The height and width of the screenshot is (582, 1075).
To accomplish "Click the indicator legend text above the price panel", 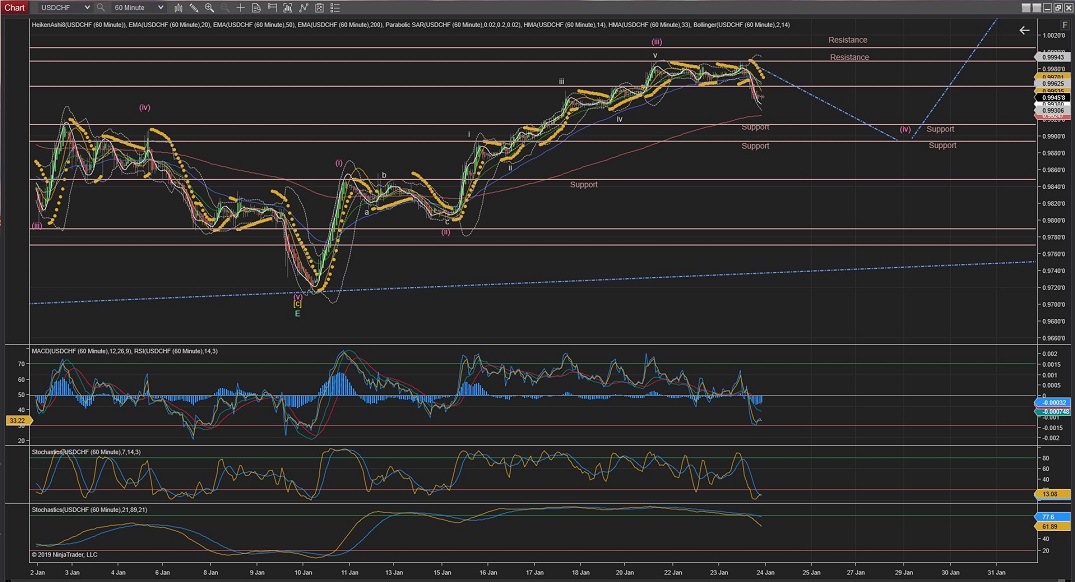I will (x=411, y=25).
